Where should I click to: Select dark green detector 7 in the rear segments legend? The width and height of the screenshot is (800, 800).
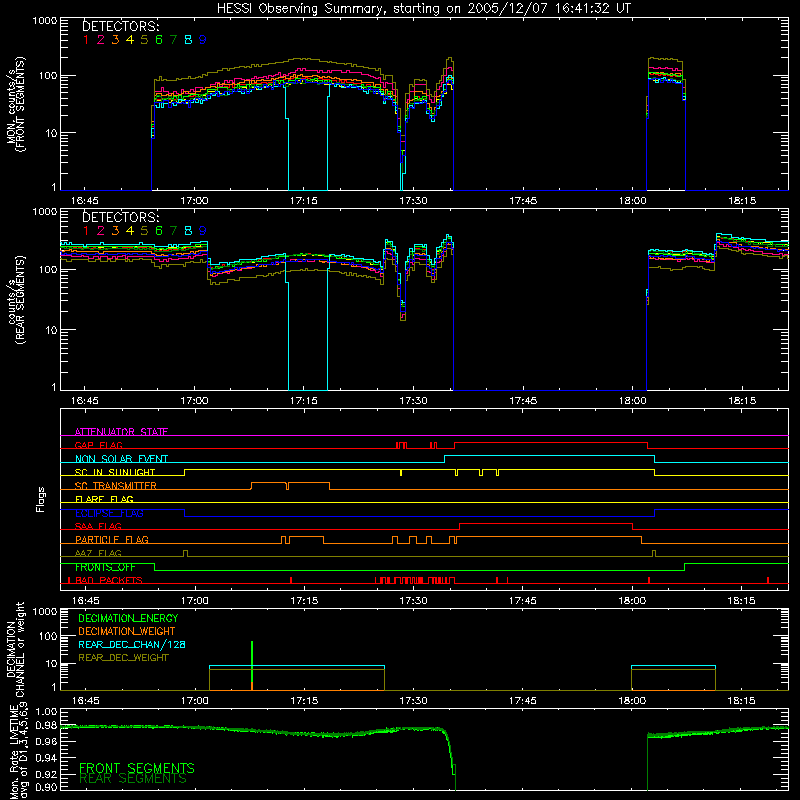173,231
